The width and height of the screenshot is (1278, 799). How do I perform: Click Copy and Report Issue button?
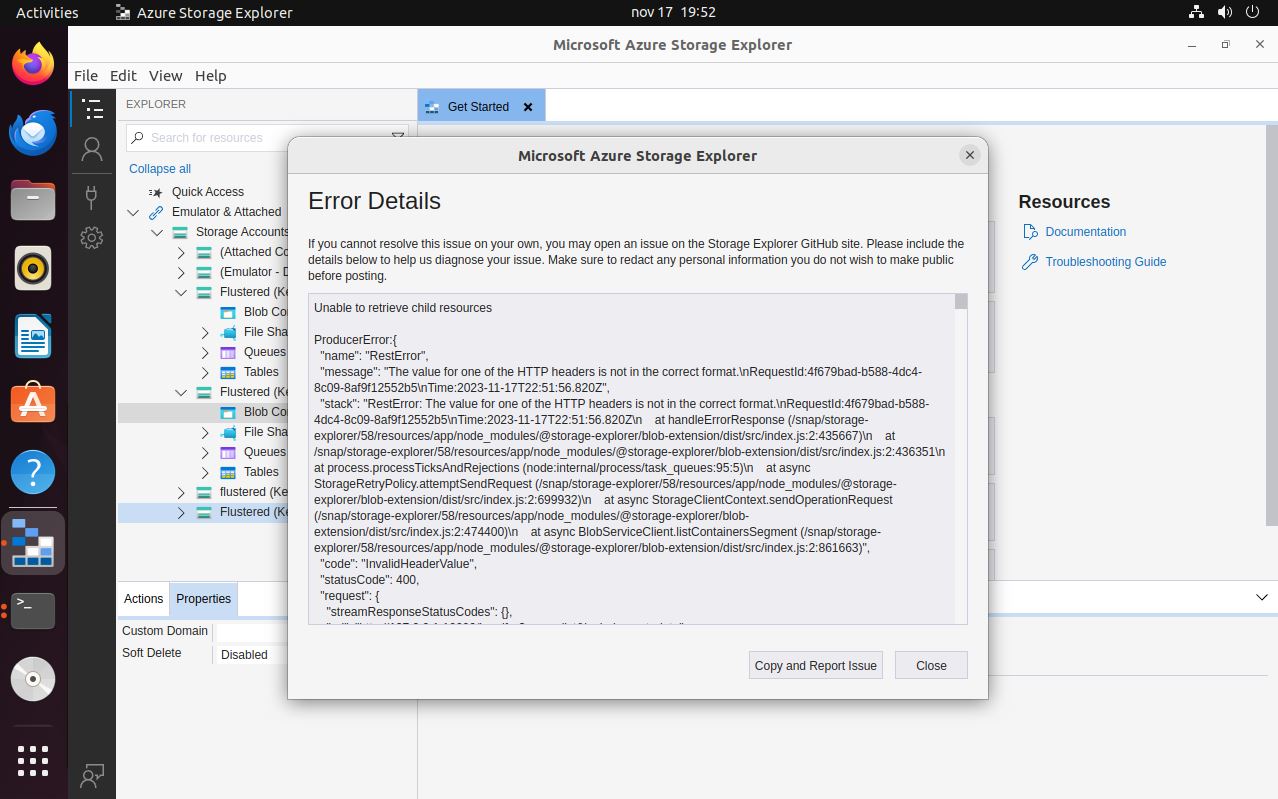[x=816, y=665]
